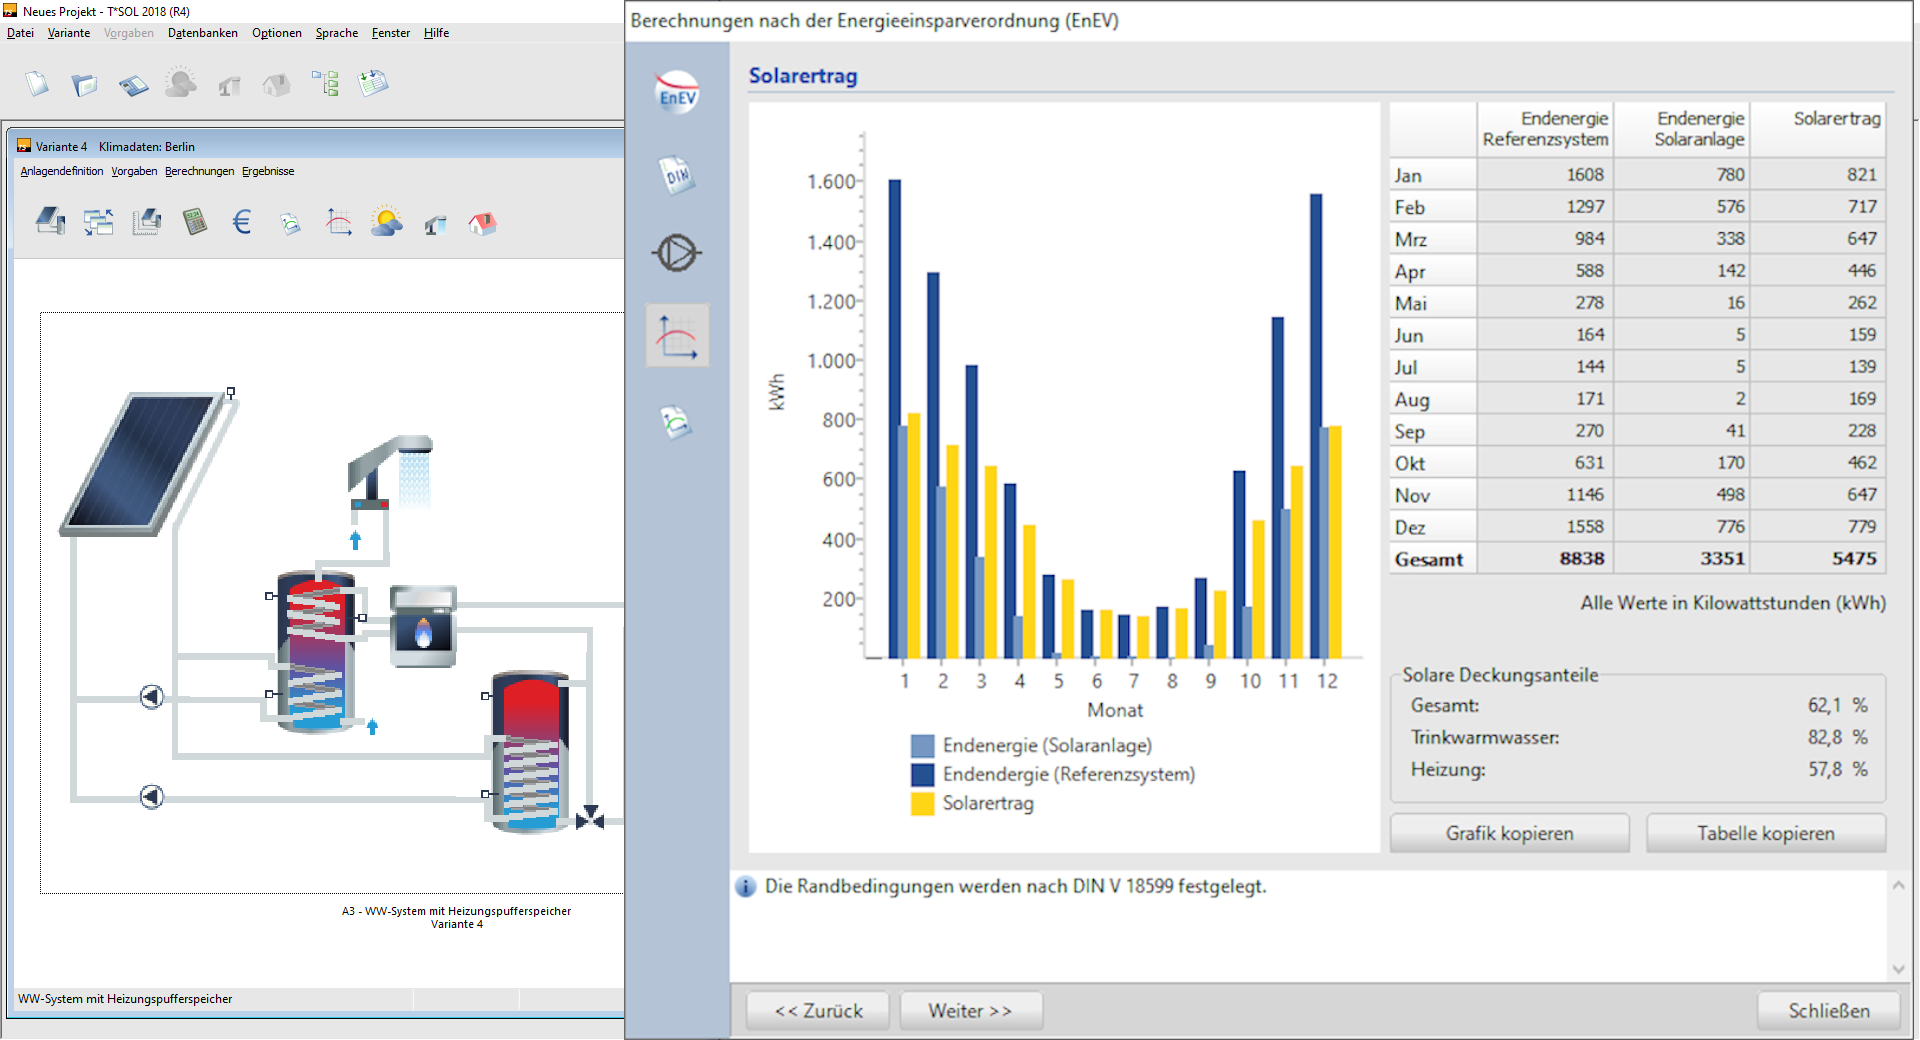Click the Heizung value 57,8 %
Viewport: 1920px width, 1040px height.
click(x=1837, y=769)
